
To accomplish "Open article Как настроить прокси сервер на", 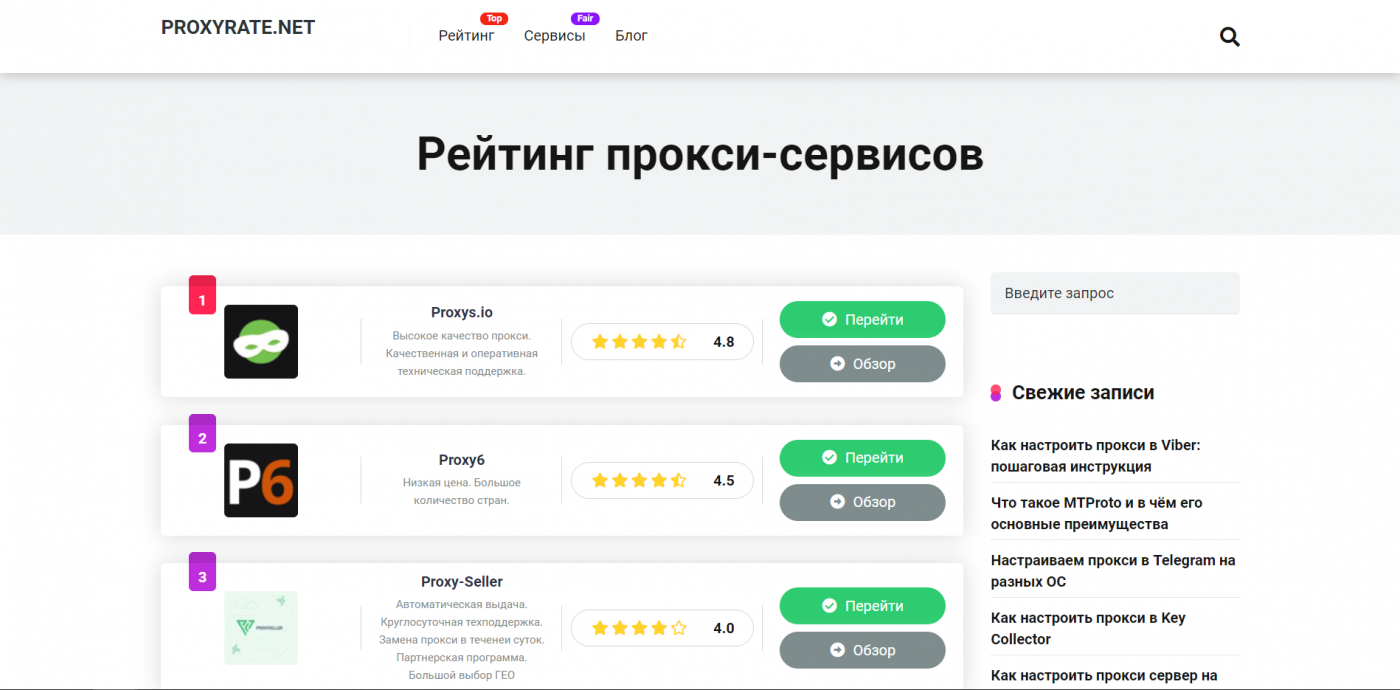I will pyautogui.click(x=1104, y=675).
